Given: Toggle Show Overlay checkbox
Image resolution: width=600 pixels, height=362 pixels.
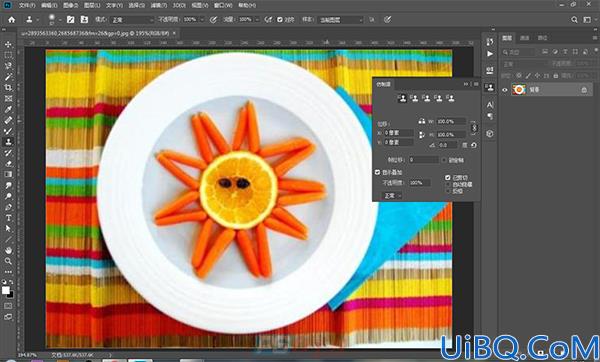Looking at the screenshot, I should [x=377, y=173].
